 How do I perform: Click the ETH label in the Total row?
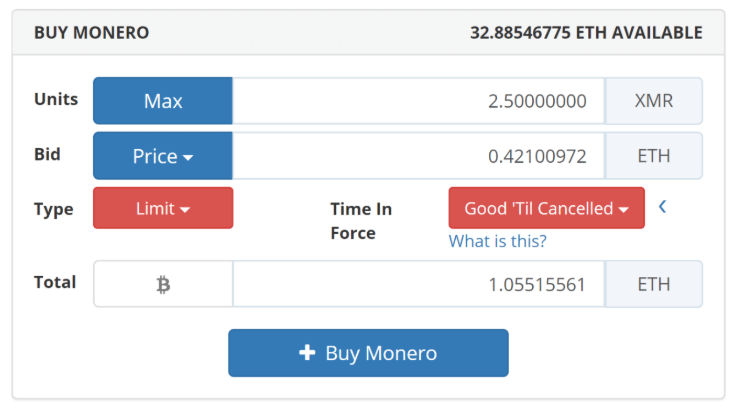[x=654, y=284]
